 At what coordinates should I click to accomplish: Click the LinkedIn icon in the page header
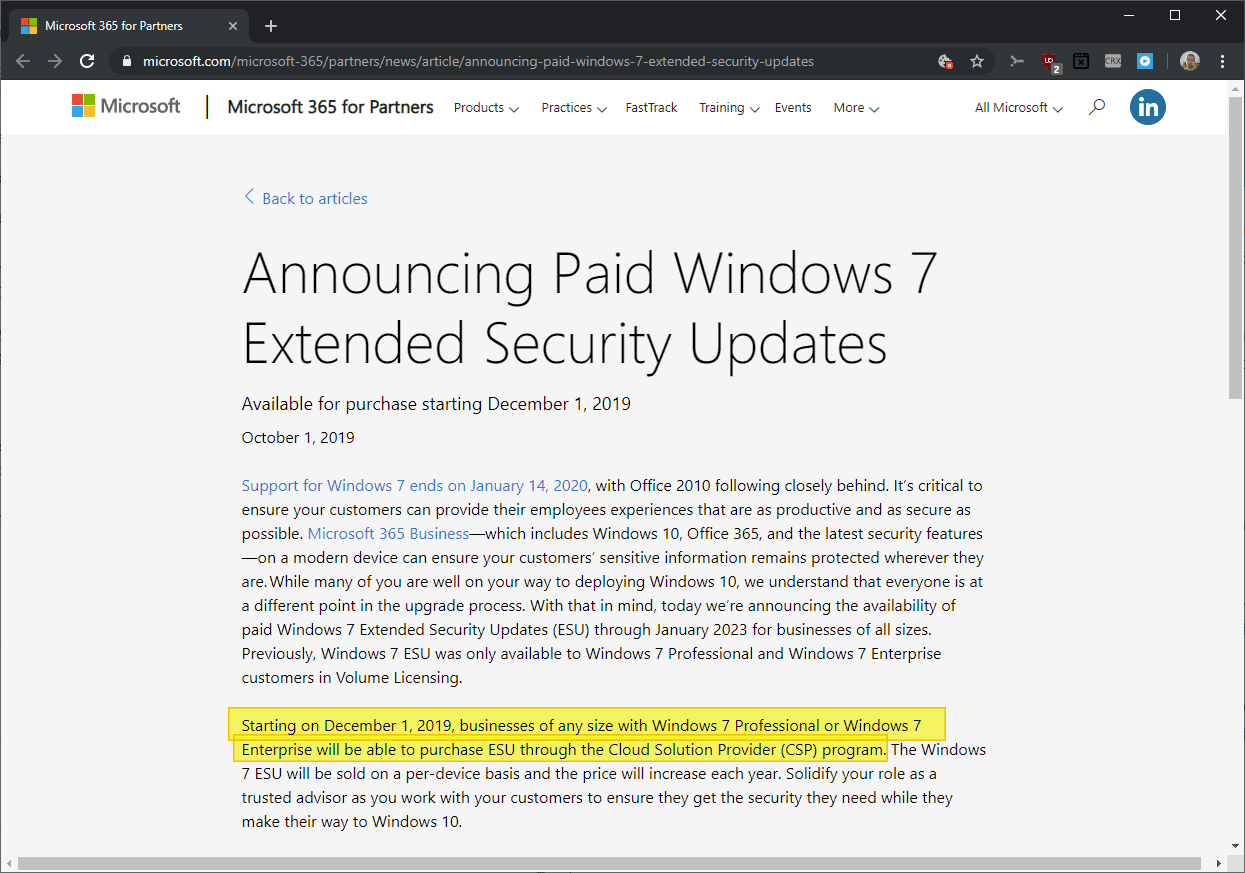[x=1147, y=107]
